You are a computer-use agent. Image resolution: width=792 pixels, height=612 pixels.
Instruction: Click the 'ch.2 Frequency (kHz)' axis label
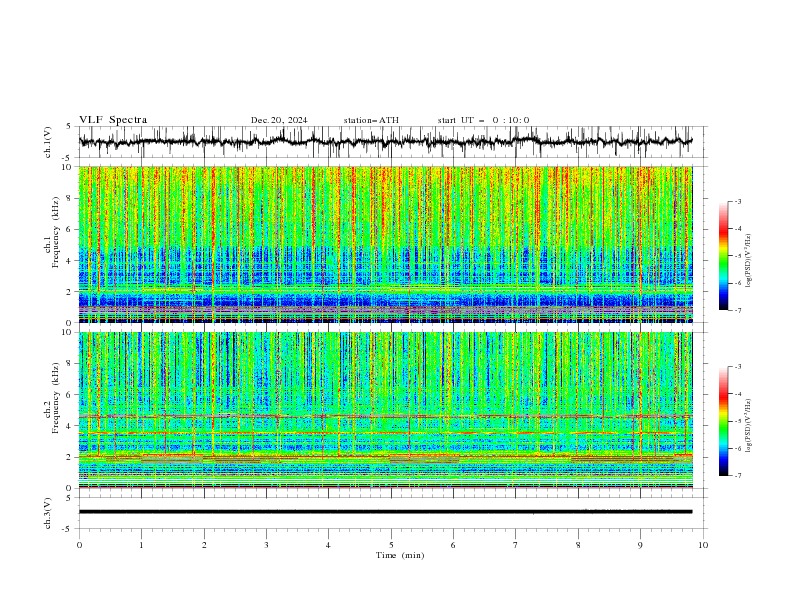[52, 400]
